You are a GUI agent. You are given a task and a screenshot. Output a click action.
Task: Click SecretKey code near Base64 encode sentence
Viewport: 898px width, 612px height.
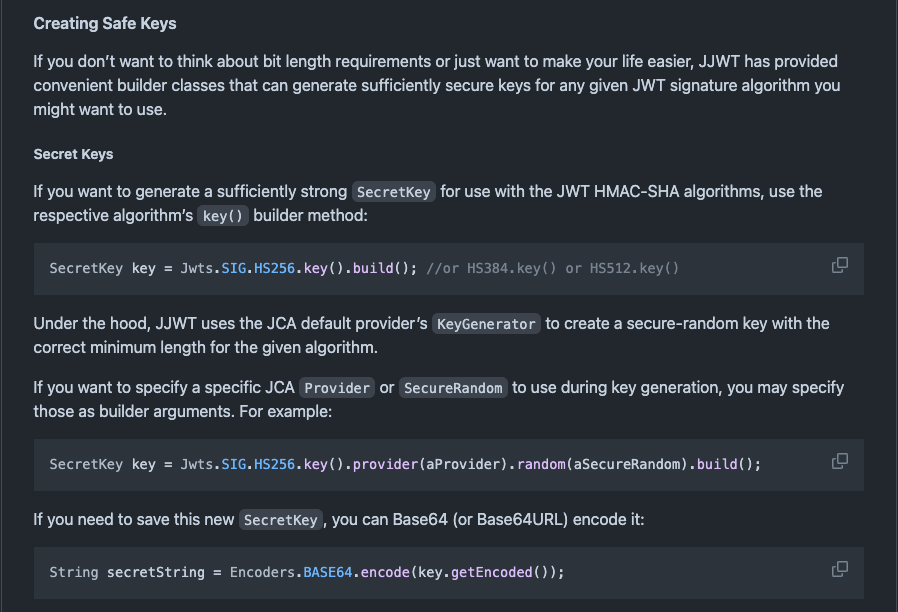pos(281,520)
